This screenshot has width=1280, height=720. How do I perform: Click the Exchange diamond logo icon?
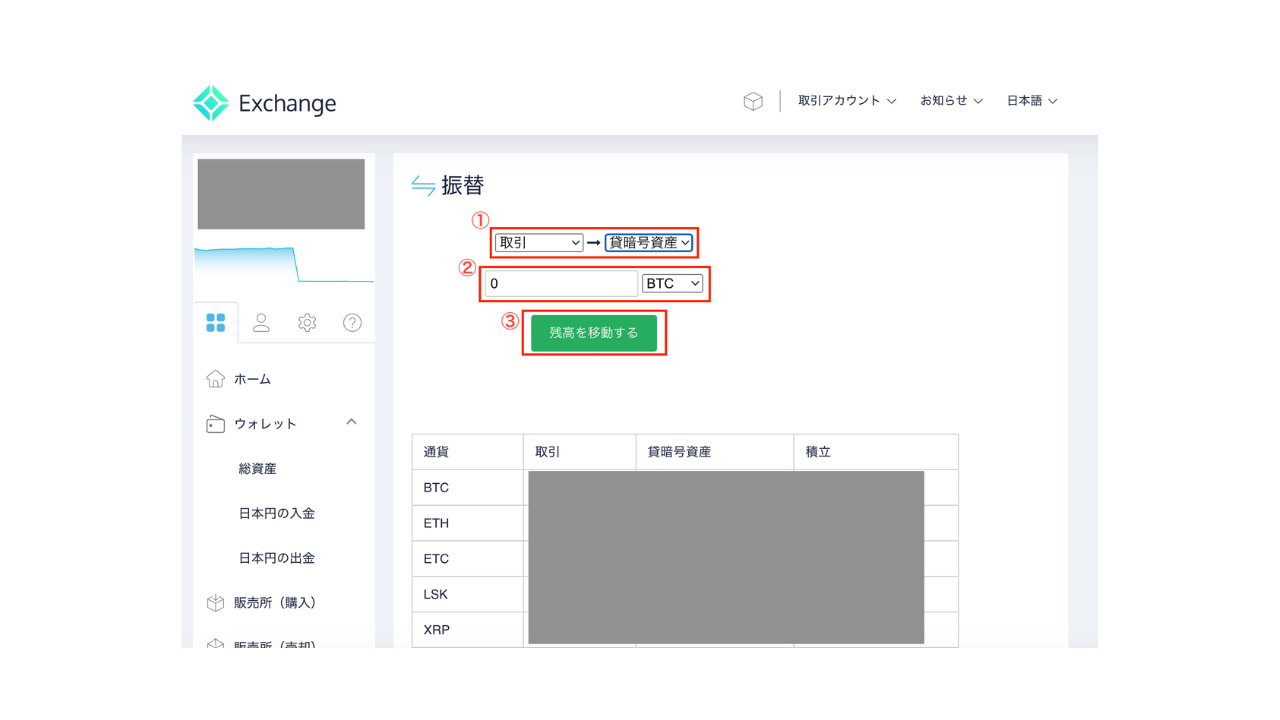pos(211,100)
